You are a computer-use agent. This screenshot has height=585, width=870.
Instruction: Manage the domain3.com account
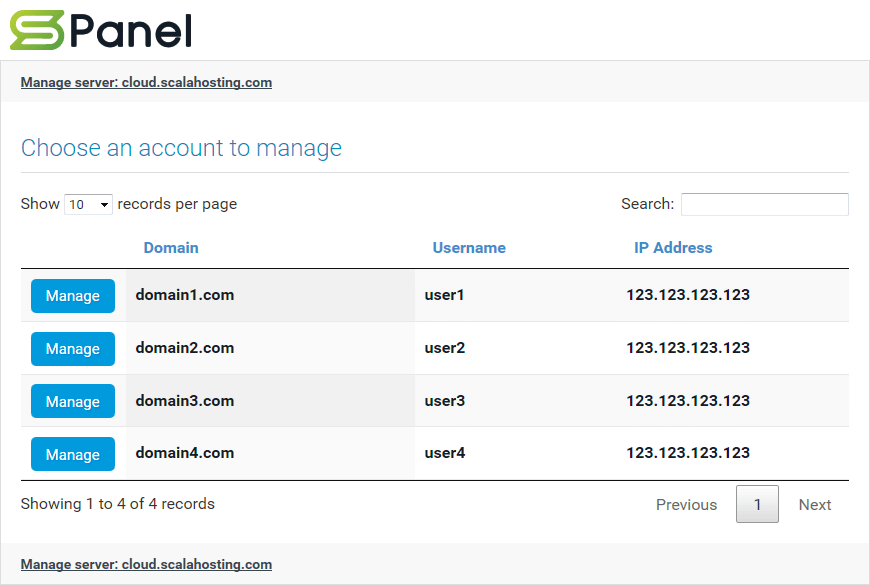point(72,401)
